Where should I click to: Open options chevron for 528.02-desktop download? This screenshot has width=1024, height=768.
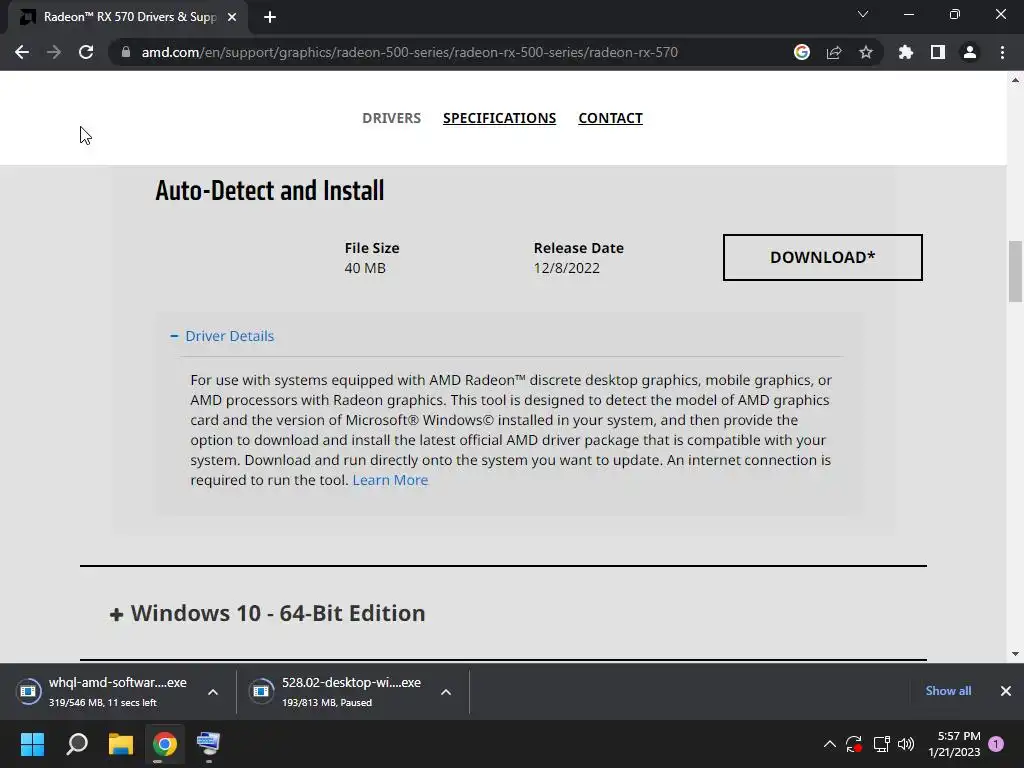446,692
